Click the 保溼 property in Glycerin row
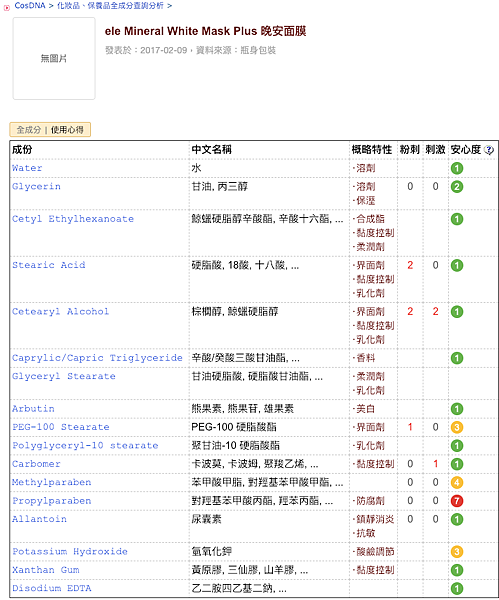499x600 pixels. point(365,201)
